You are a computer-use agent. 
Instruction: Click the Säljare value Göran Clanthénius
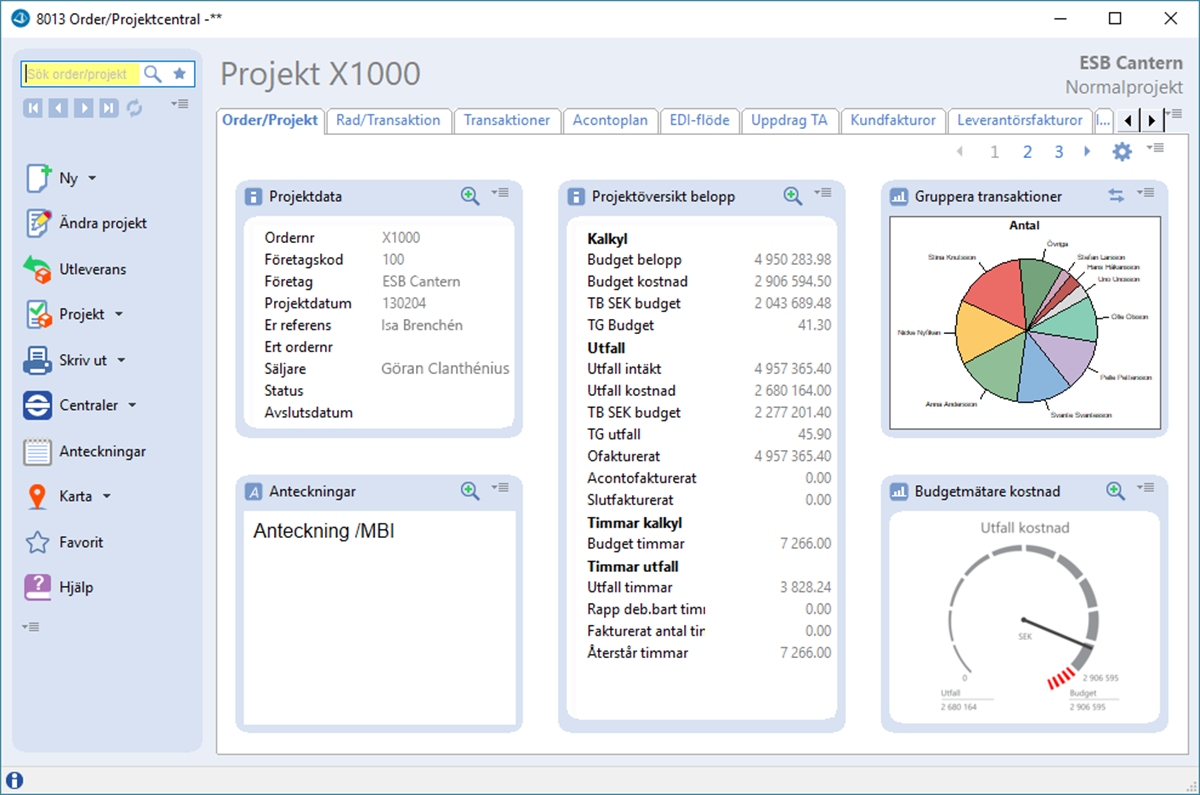tap(445, 368)
